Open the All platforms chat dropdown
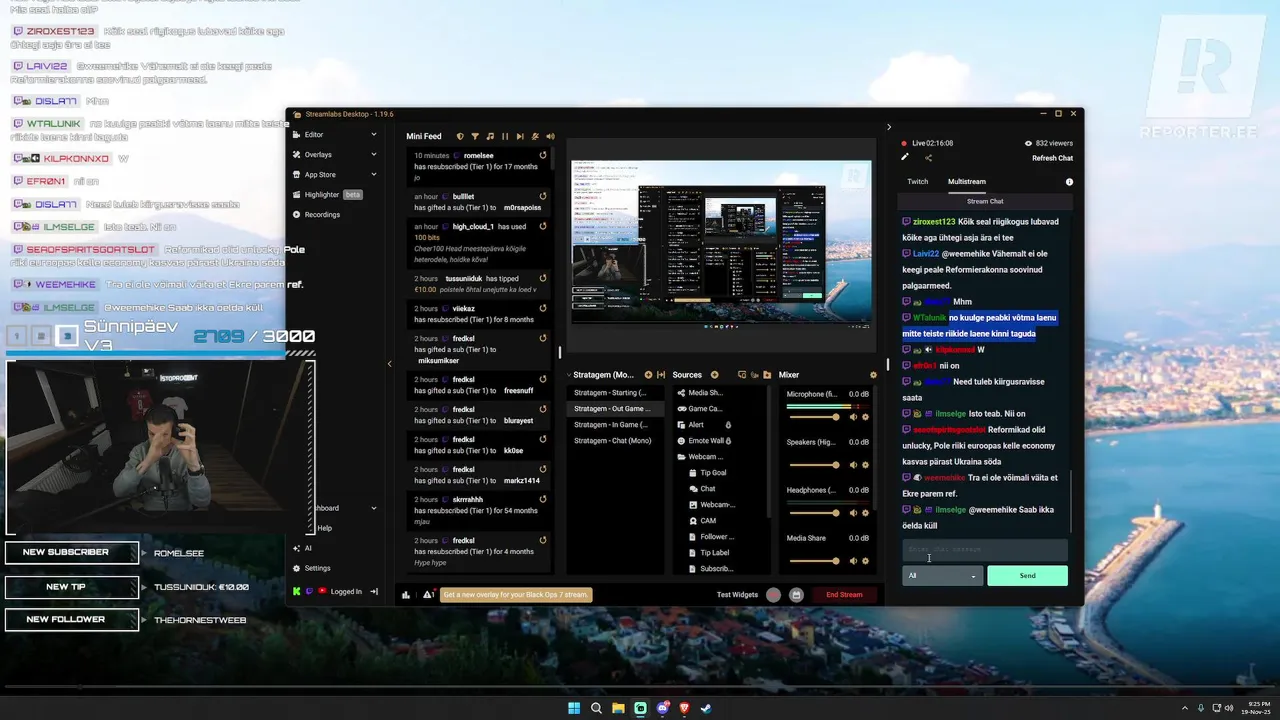1280x720 pixels. pos(942,576)
